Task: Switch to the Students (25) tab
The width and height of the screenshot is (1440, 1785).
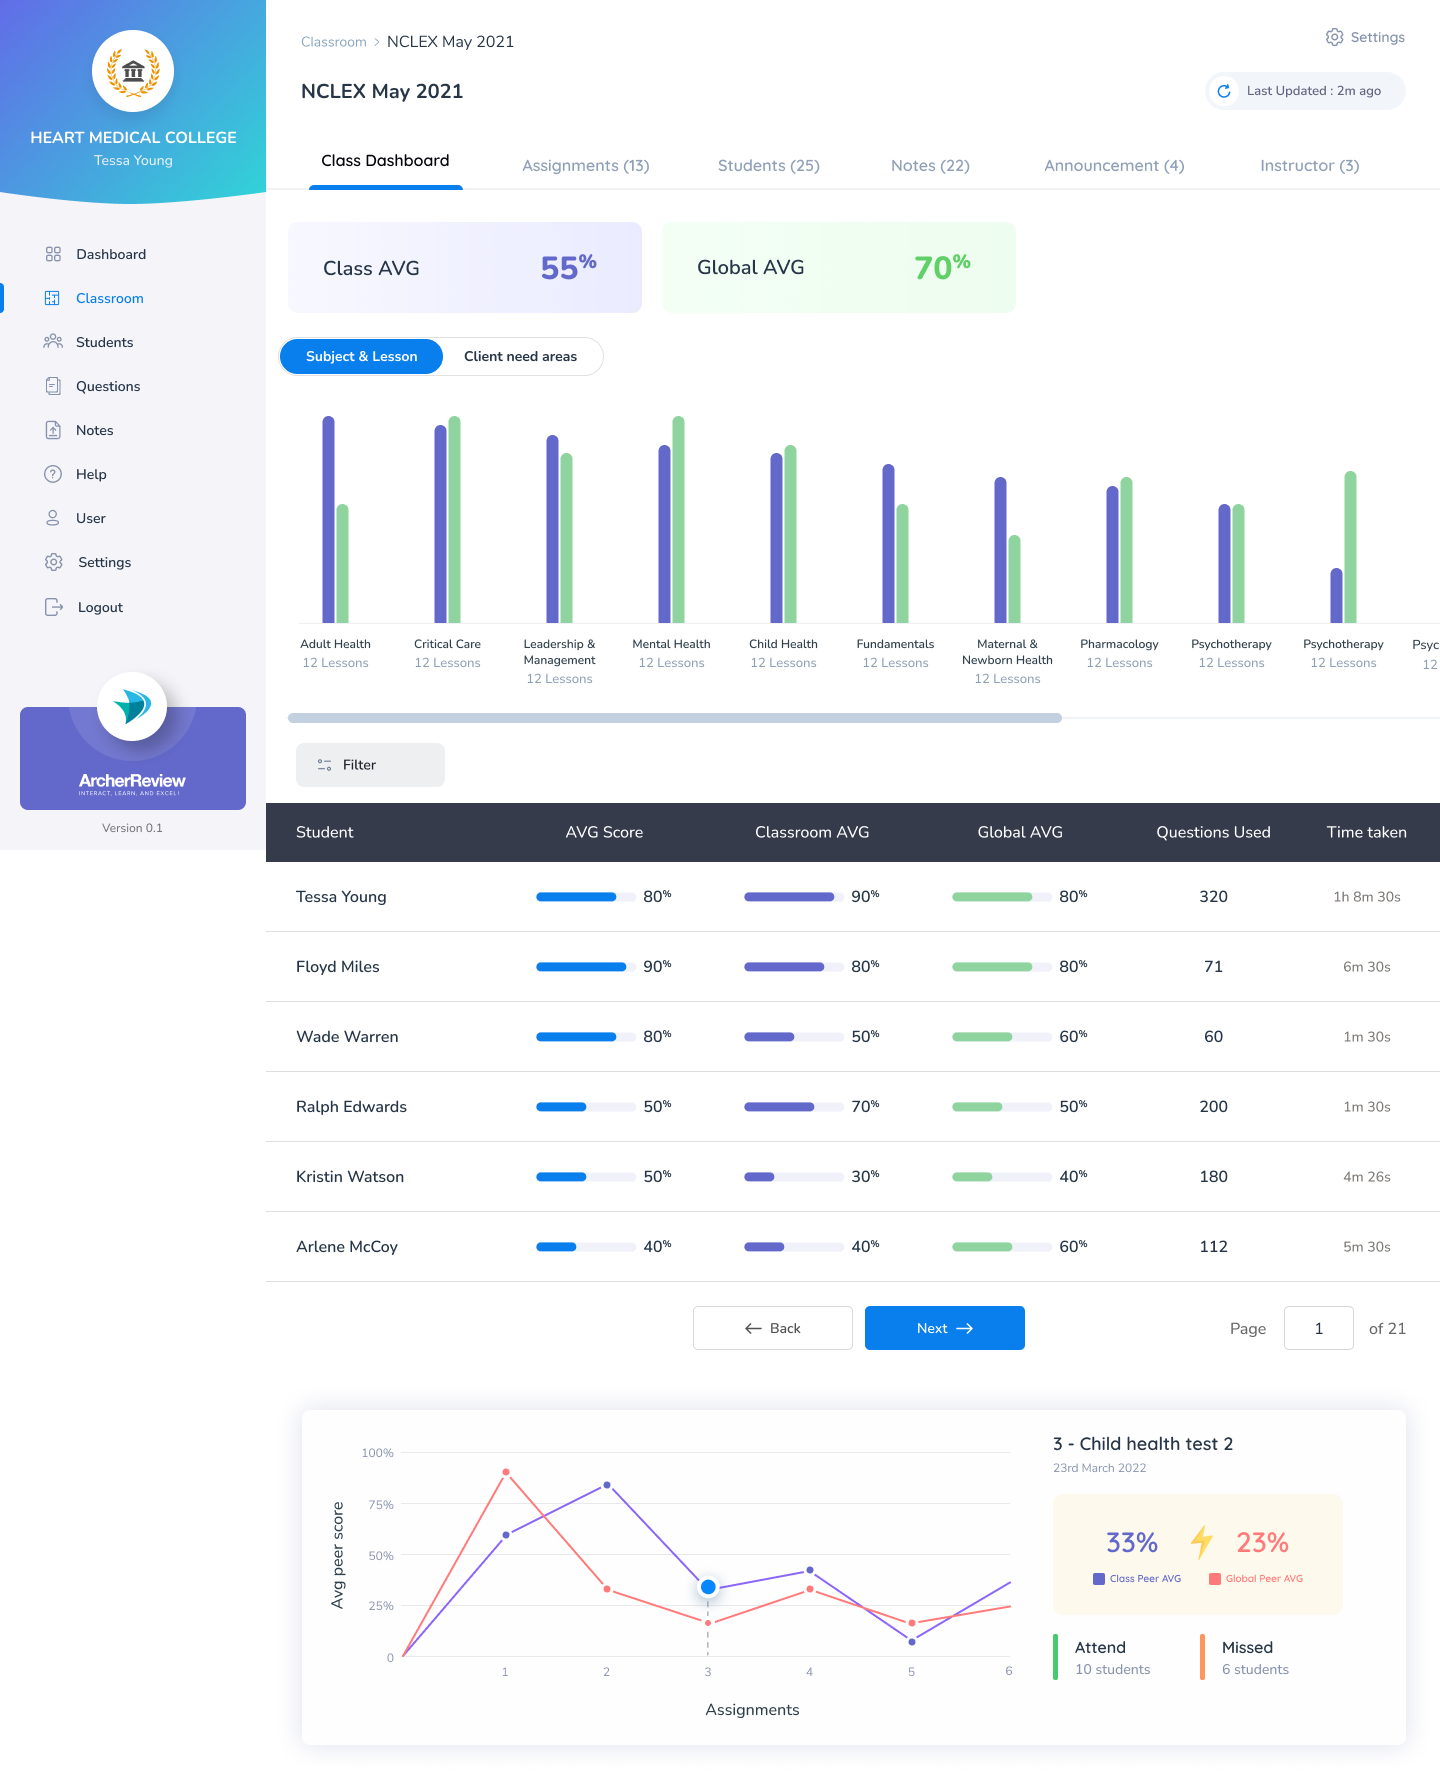Action: coord(768,166)
